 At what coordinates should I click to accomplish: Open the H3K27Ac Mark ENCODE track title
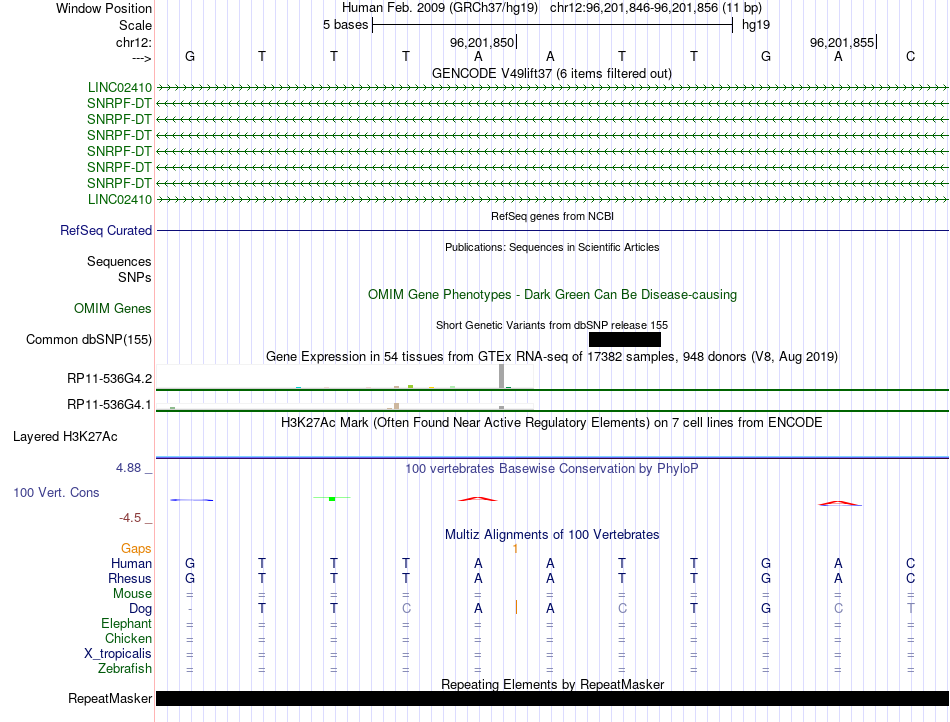(551, 422)
